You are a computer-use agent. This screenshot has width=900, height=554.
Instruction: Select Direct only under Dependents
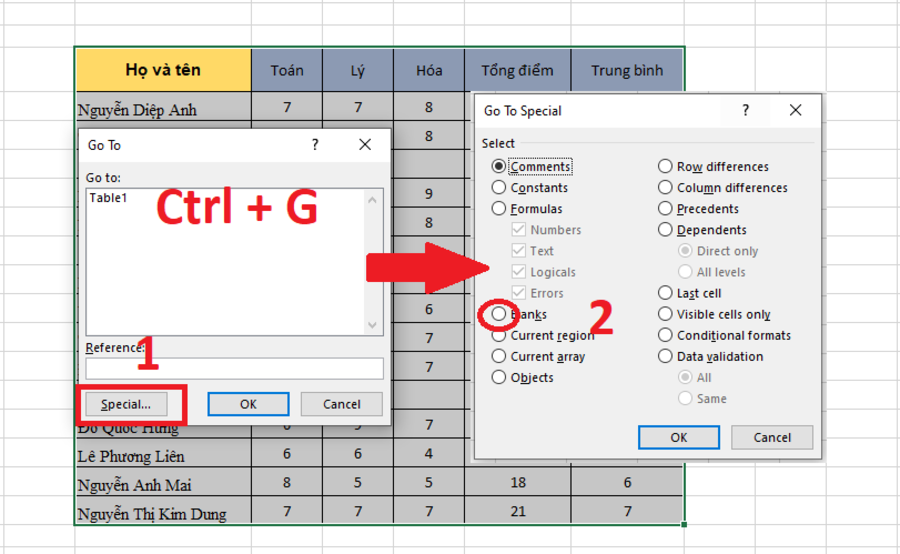685,251
